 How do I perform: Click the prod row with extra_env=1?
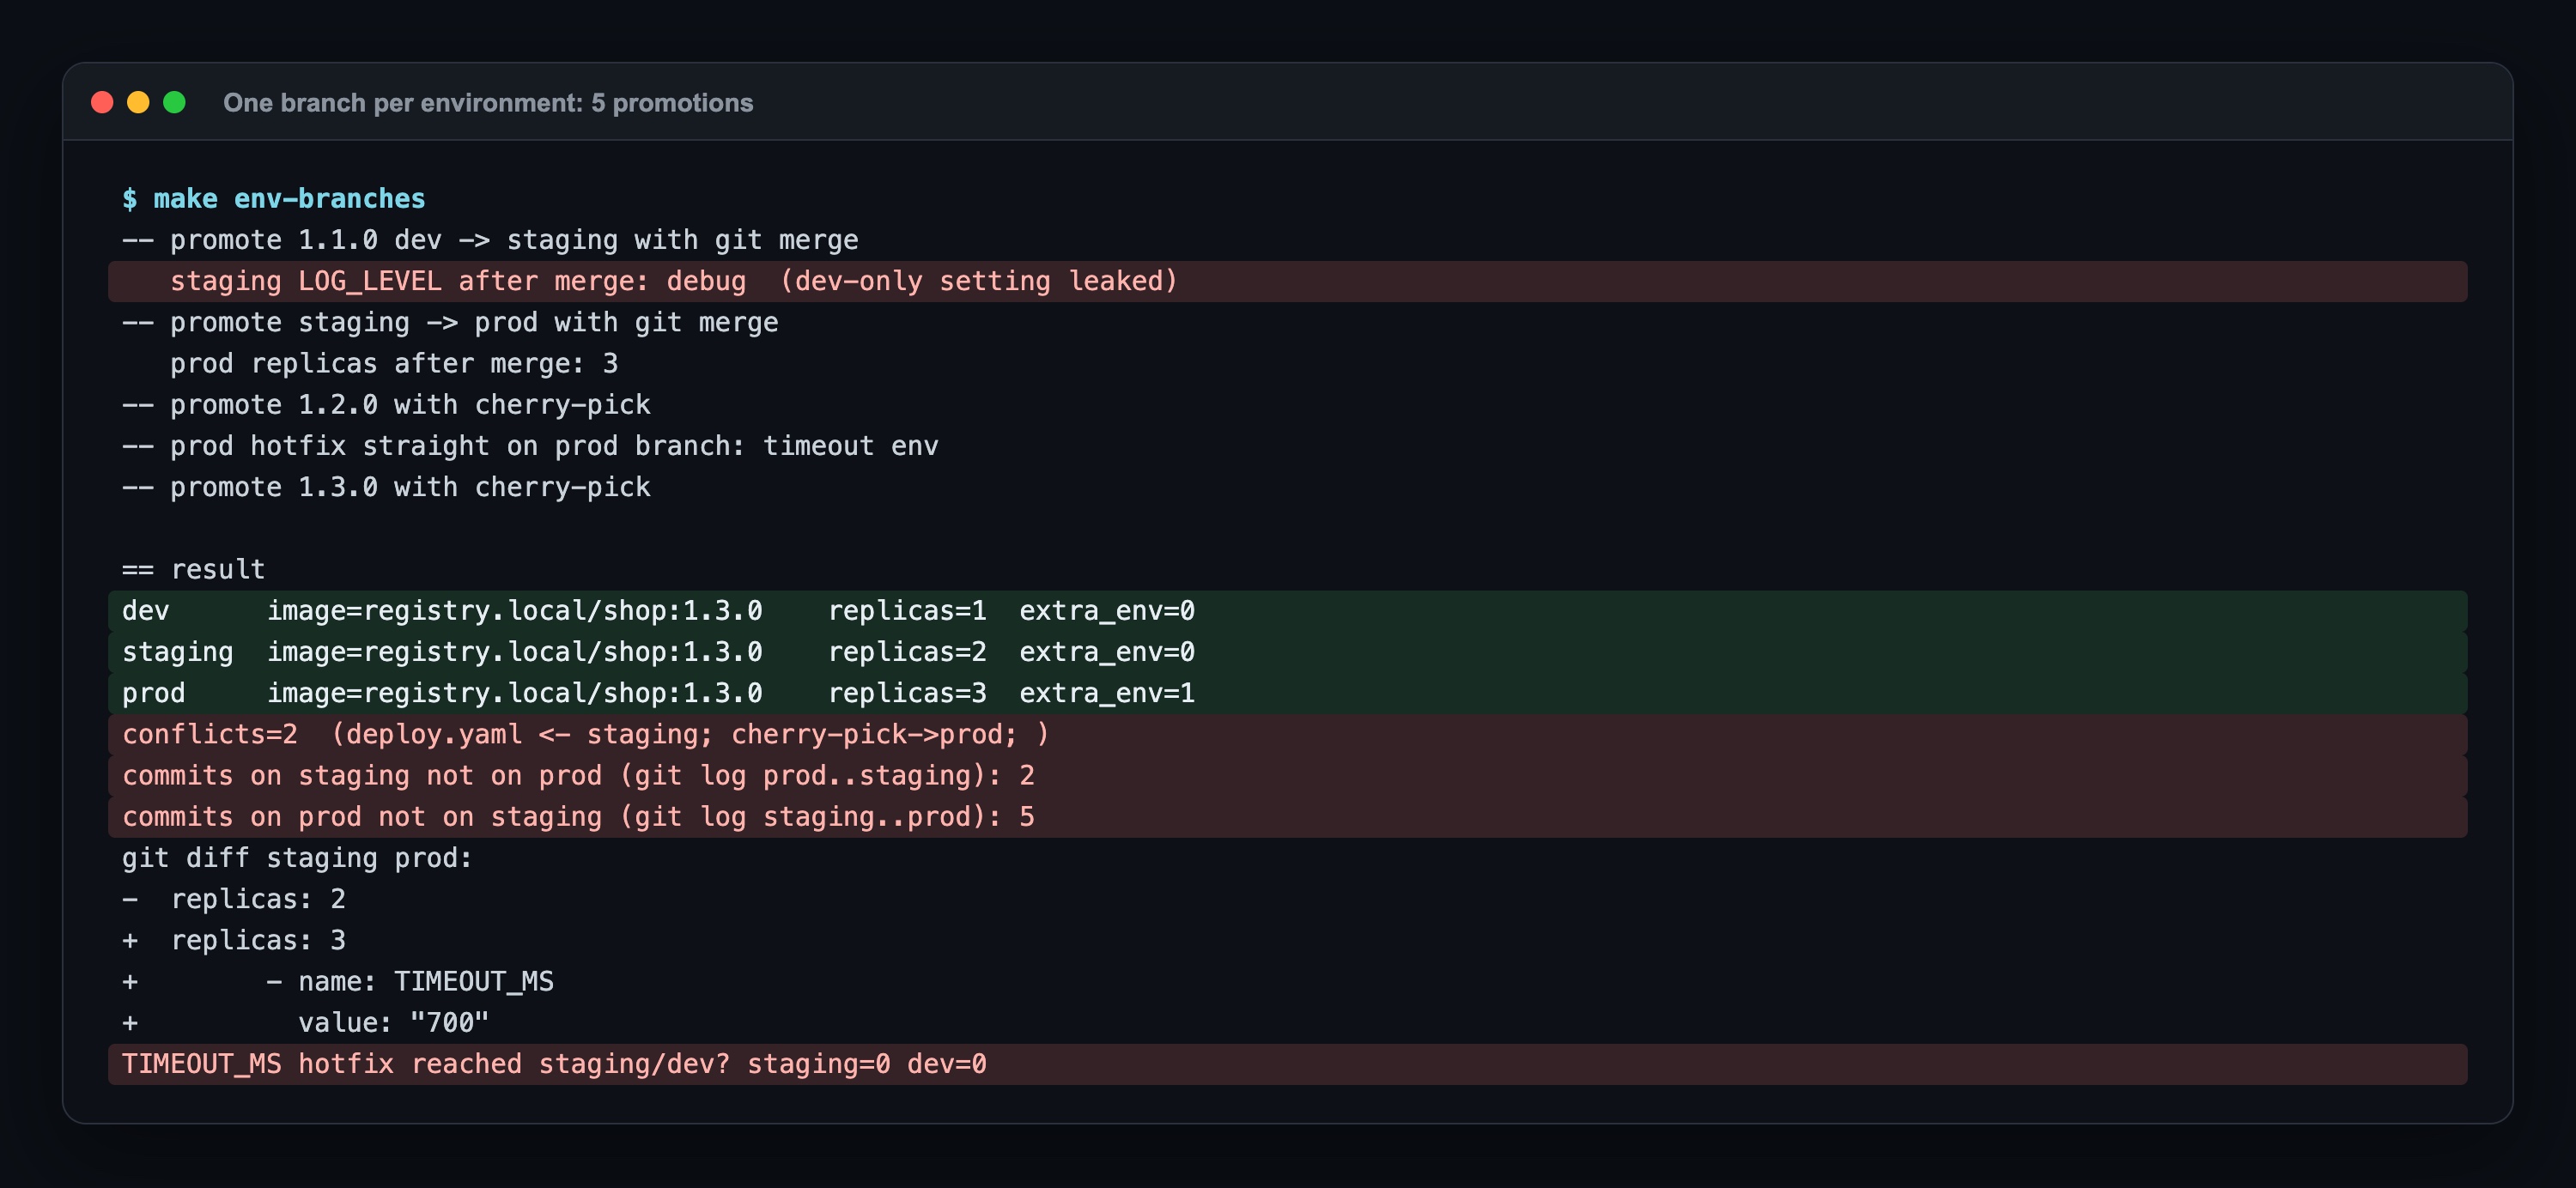pos(1287,693)
